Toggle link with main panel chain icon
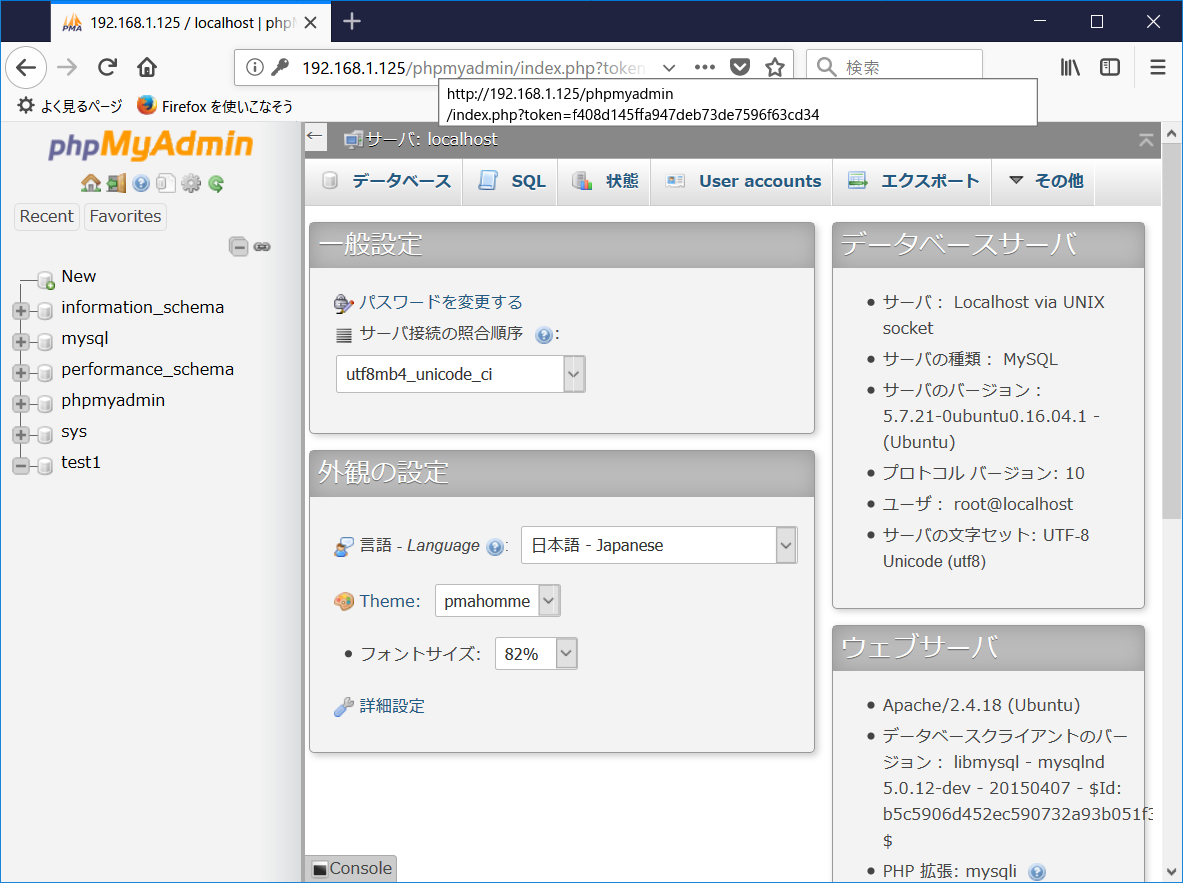The image size is (1183, 883). click(262, 247)
